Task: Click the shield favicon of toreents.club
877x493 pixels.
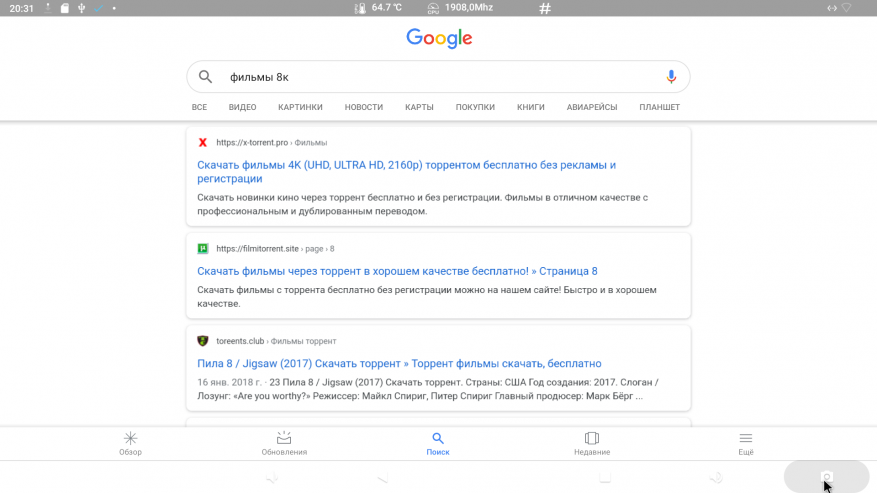Action: pos(202,341)
